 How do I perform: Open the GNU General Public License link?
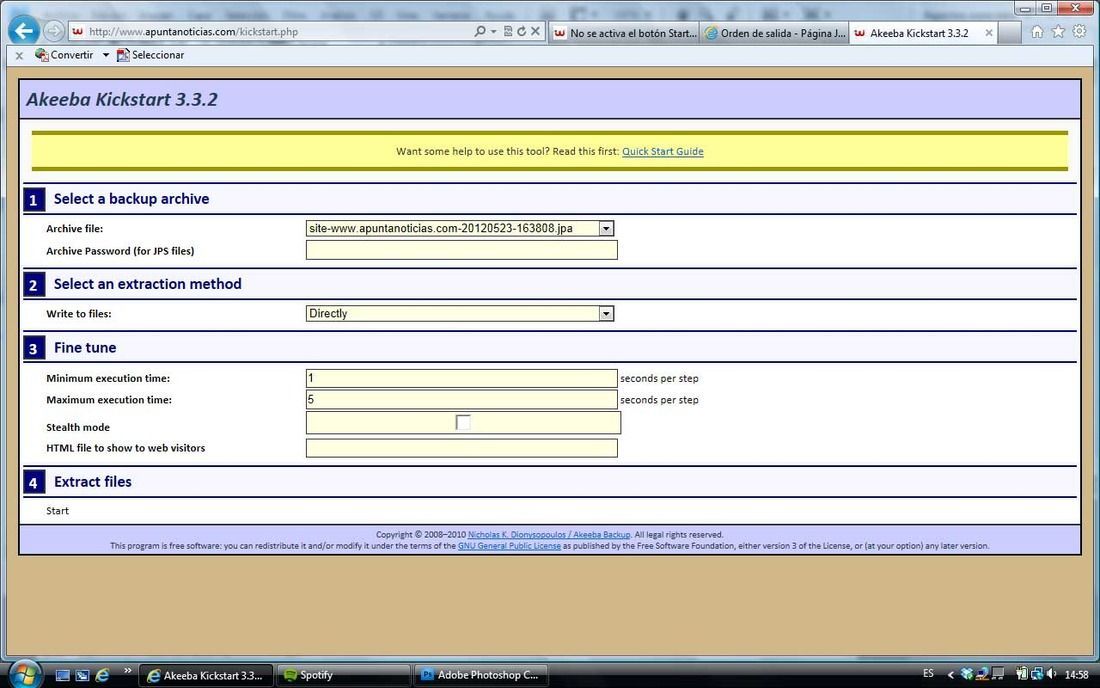509,546
